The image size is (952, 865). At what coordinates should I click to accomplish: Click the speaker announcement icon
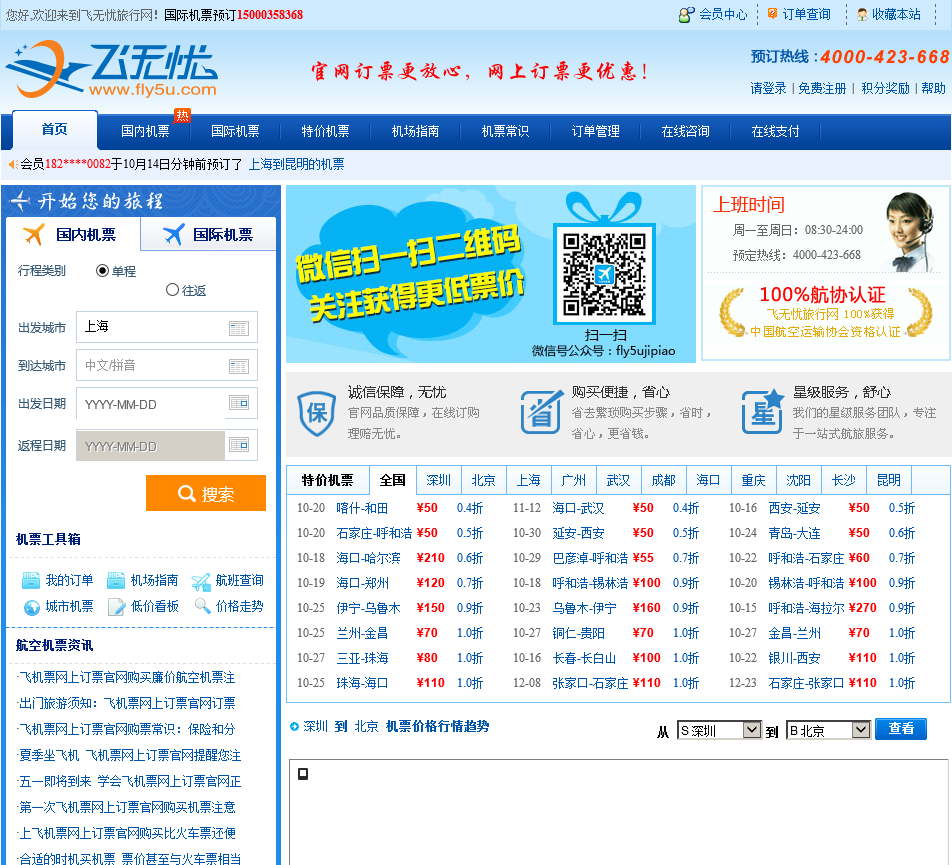coord(13,164)
